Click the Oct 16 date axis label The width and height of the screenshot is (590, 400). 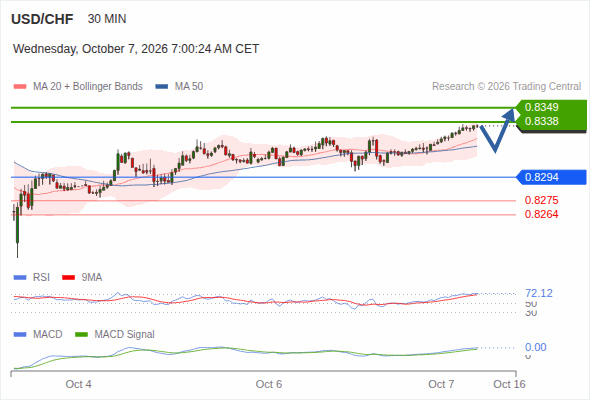click(509, 384)
